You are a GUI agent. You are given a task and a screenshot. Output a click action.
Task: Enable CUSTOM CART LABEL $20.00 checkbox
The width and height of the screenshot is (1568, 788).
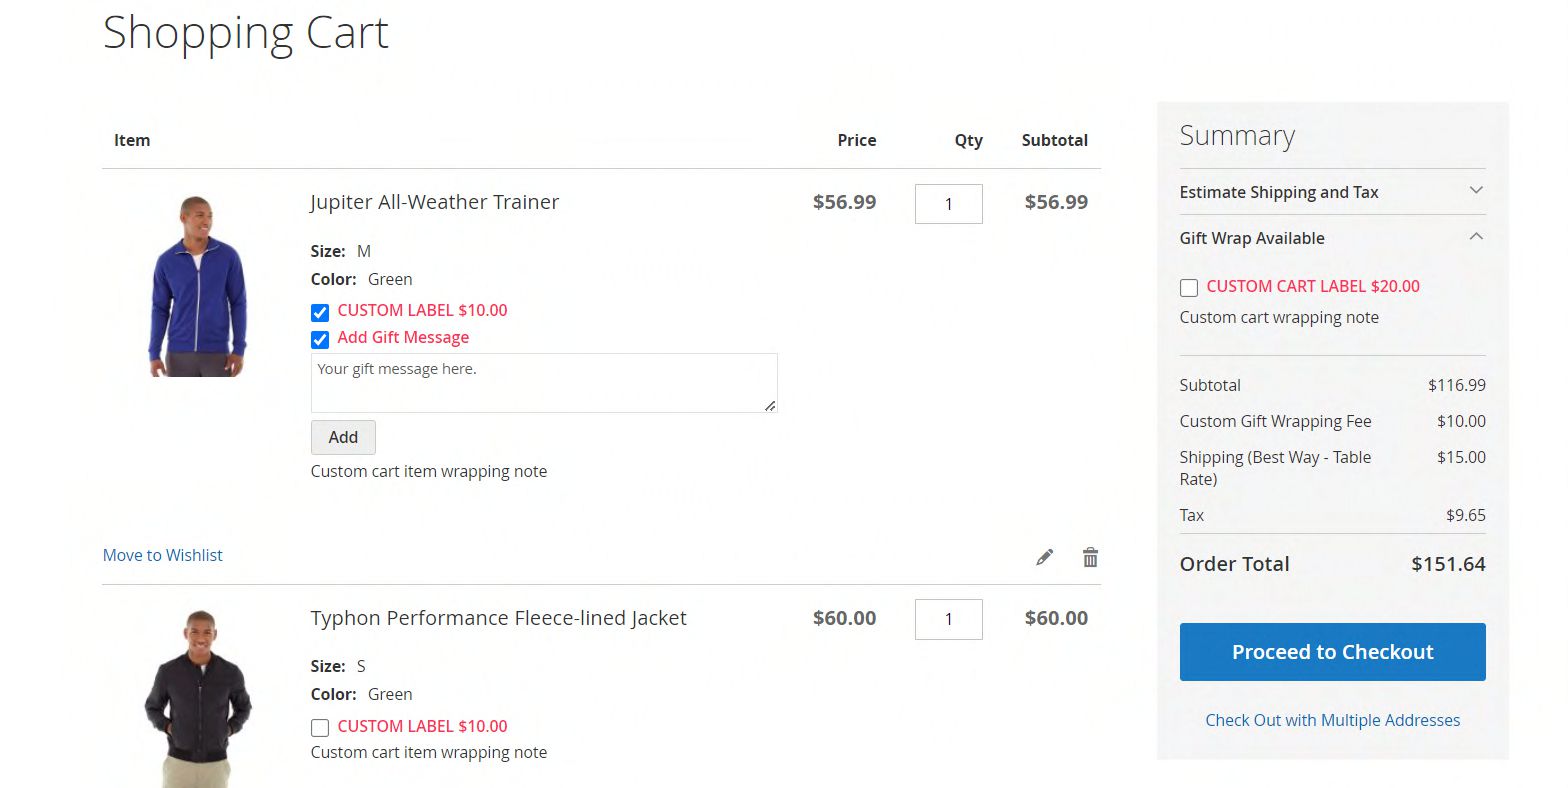[1189, 288]
